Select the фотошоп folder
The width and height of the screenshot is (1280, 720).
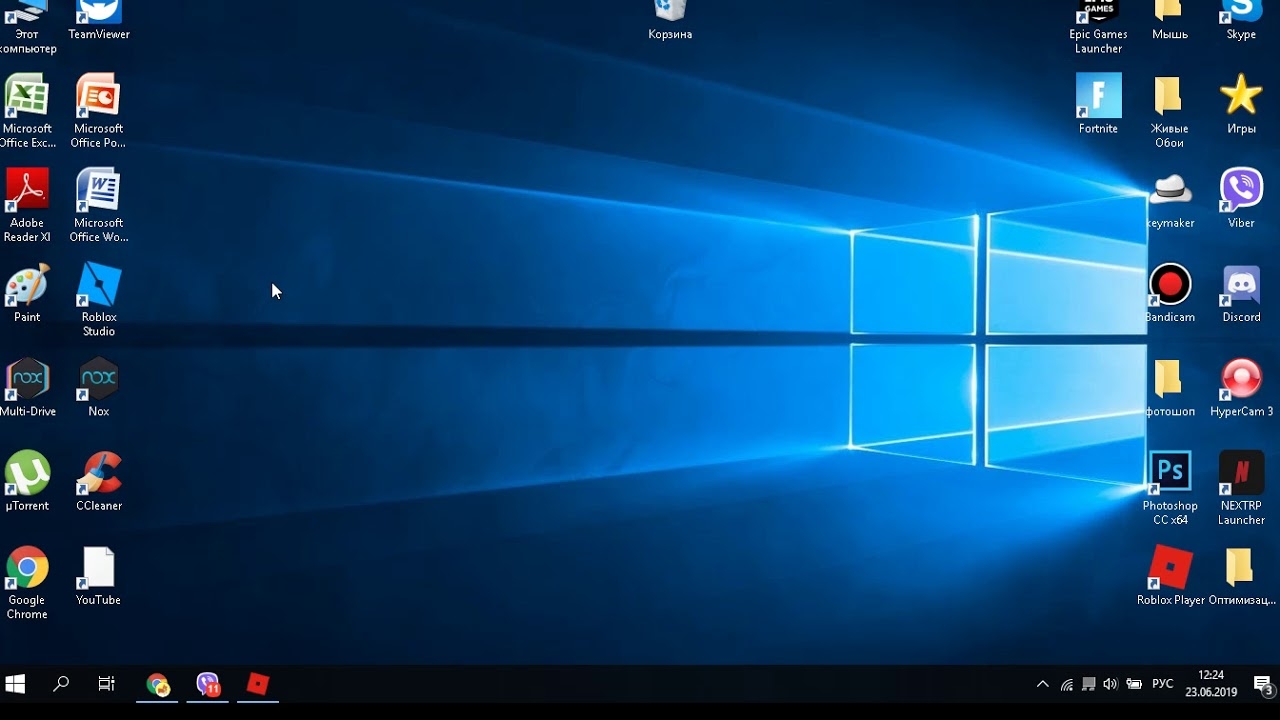click(x=1169, y=387)
